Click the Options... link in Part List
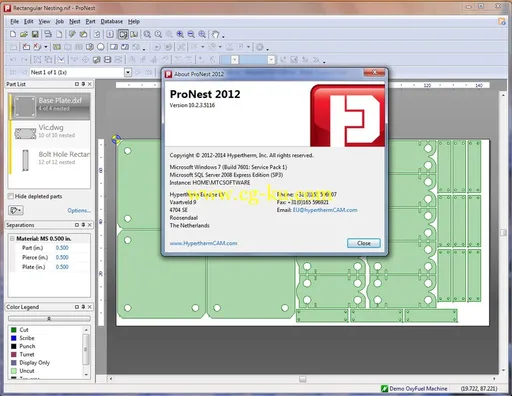This screenshot has width=512, height=396. tap(79, 210)
